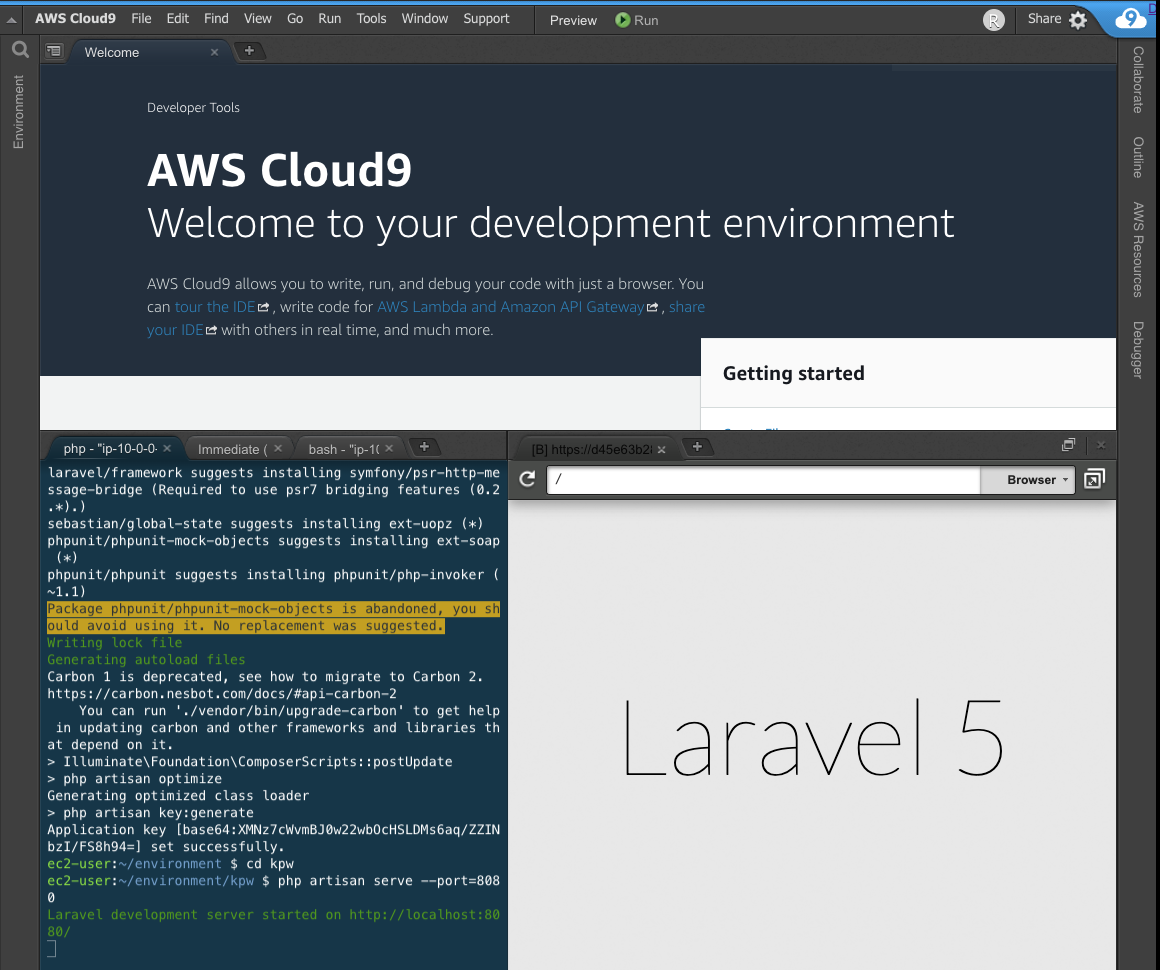Click the external-link icon after 'tour the IDE'
The width and height of the screenshot is (1160, 970).
[263, 307]
